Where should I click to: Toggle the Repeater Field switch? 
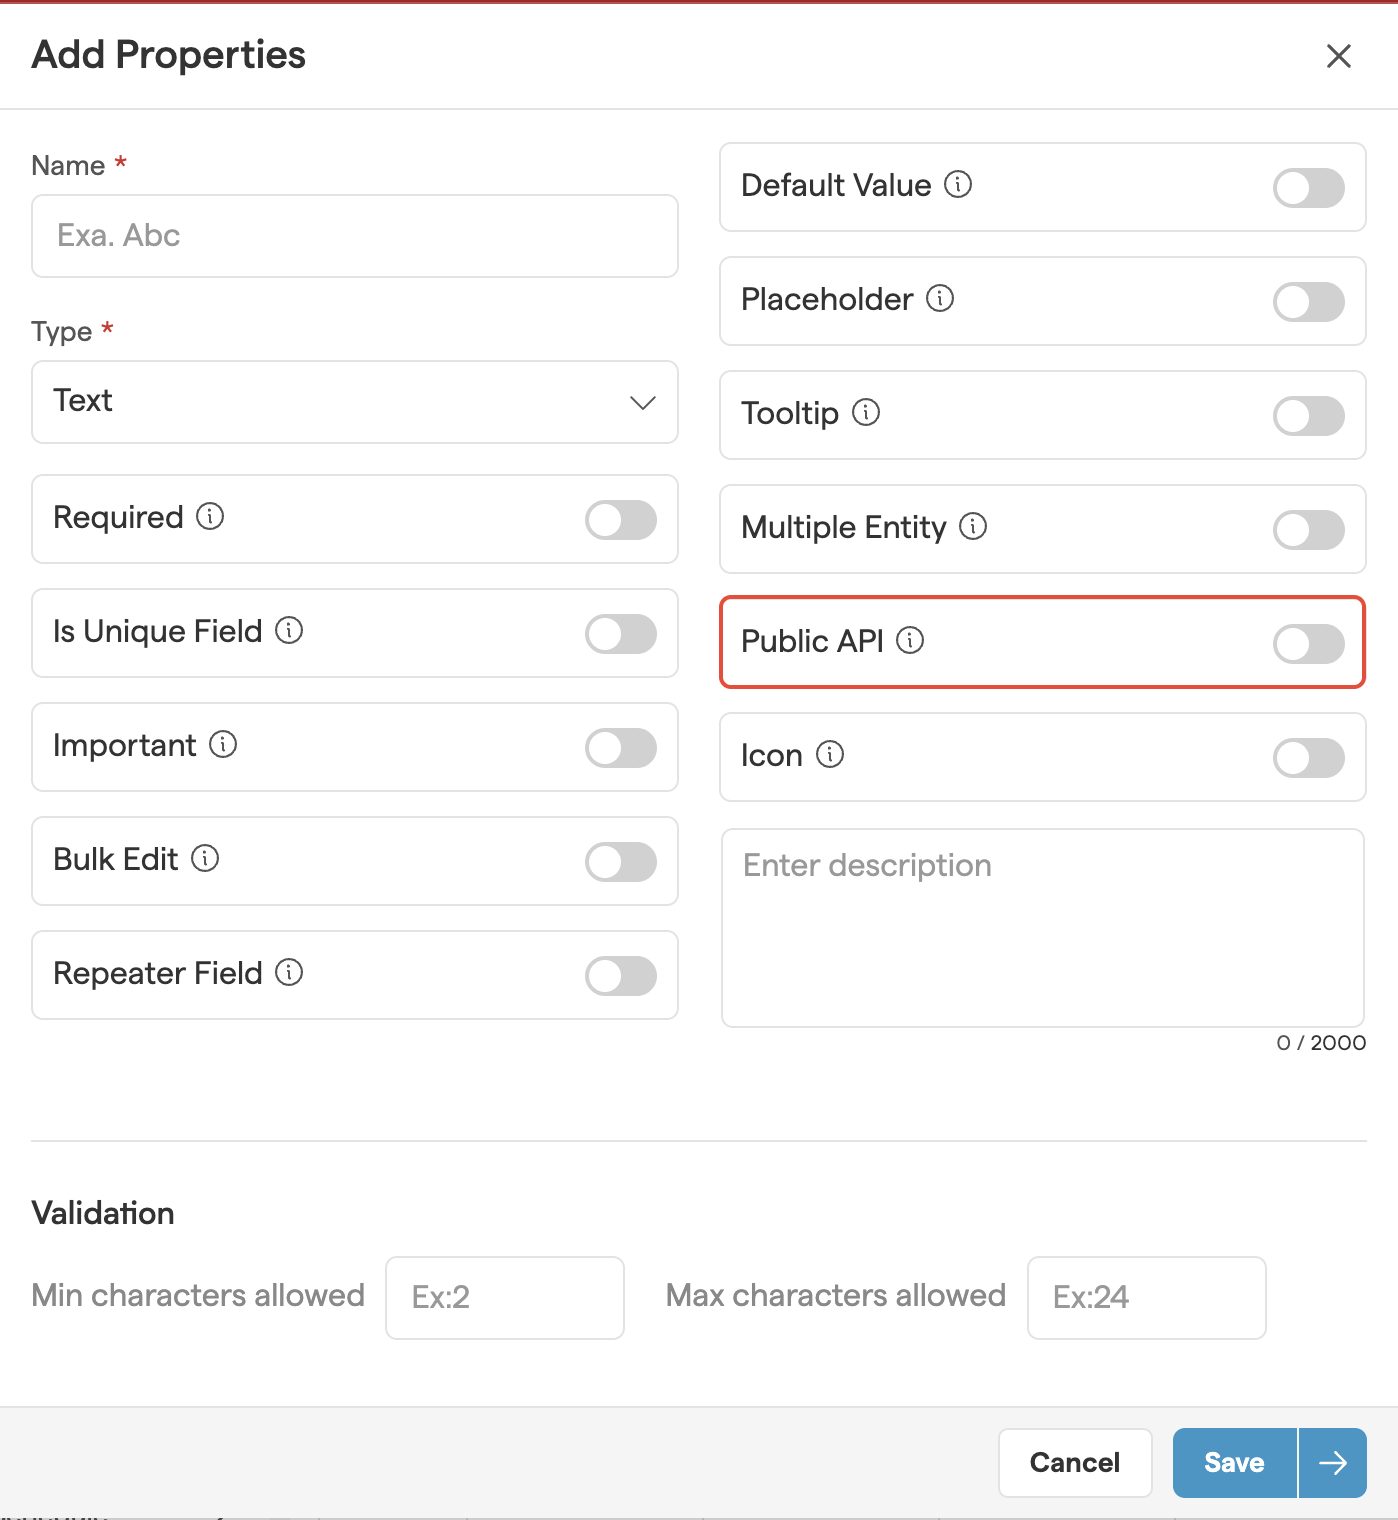coord(621,976)
